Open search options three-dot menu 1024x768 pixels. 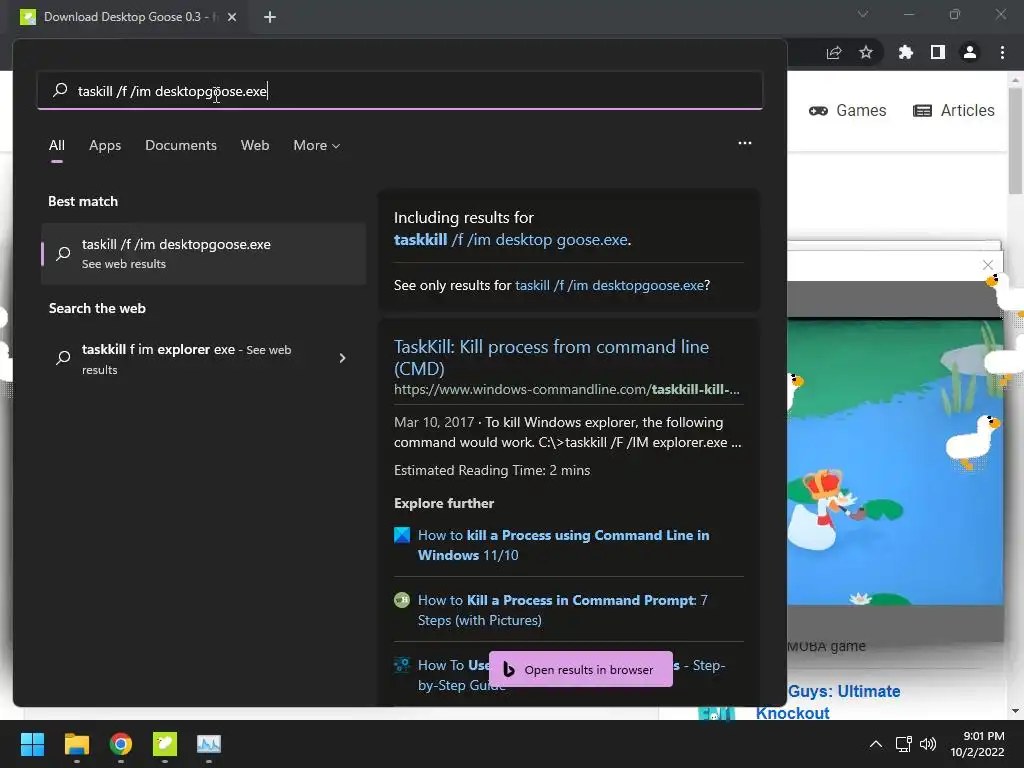click(x=744, y=143)
